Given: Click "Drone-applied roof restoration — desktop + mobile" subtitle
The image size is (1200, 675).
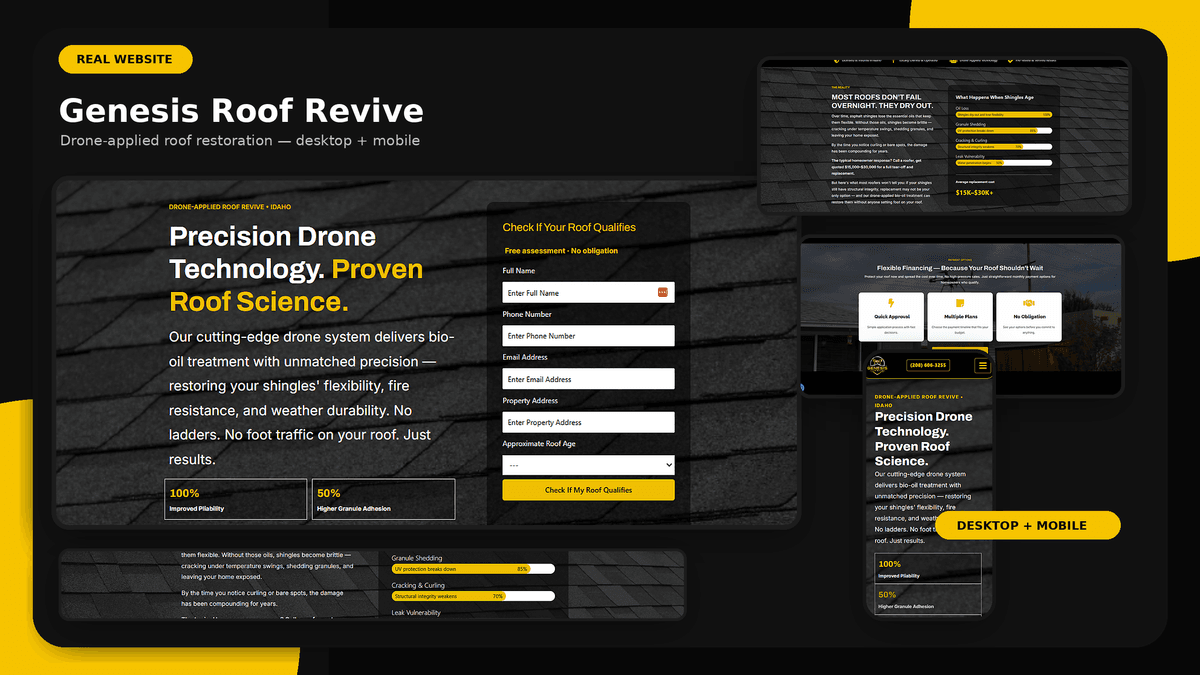Looking at the screenshot, I should click(x=240, y=140).
